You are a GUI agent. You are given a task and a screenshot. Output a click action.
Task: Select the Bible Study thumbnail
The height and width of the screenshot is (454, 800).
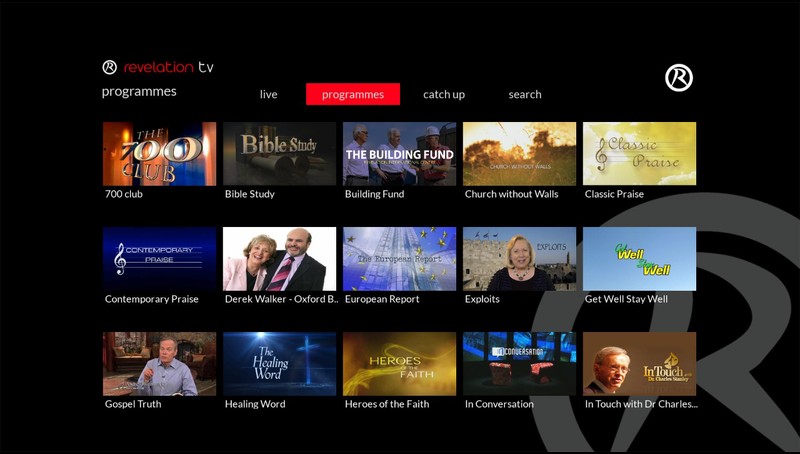click(x=279, y=153)
